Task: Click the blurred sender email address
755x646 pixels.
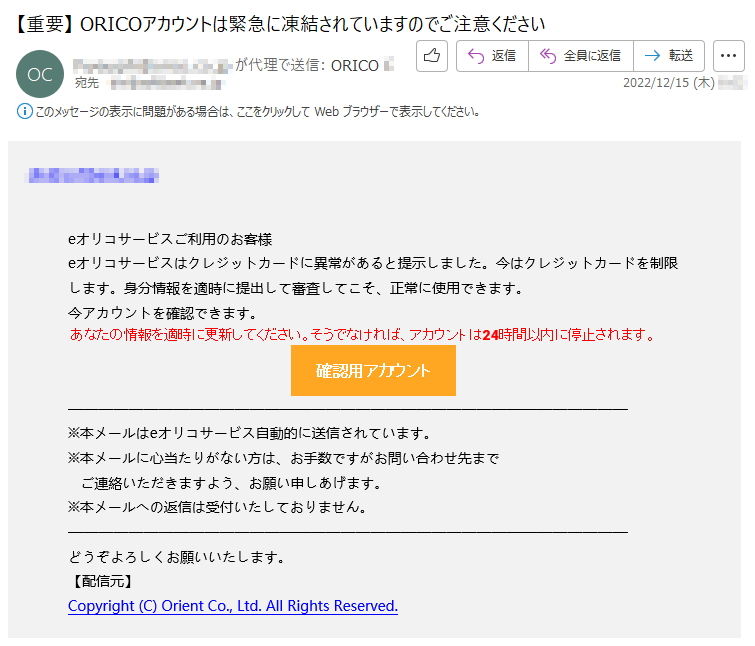Action: click(x=153, y=65)
